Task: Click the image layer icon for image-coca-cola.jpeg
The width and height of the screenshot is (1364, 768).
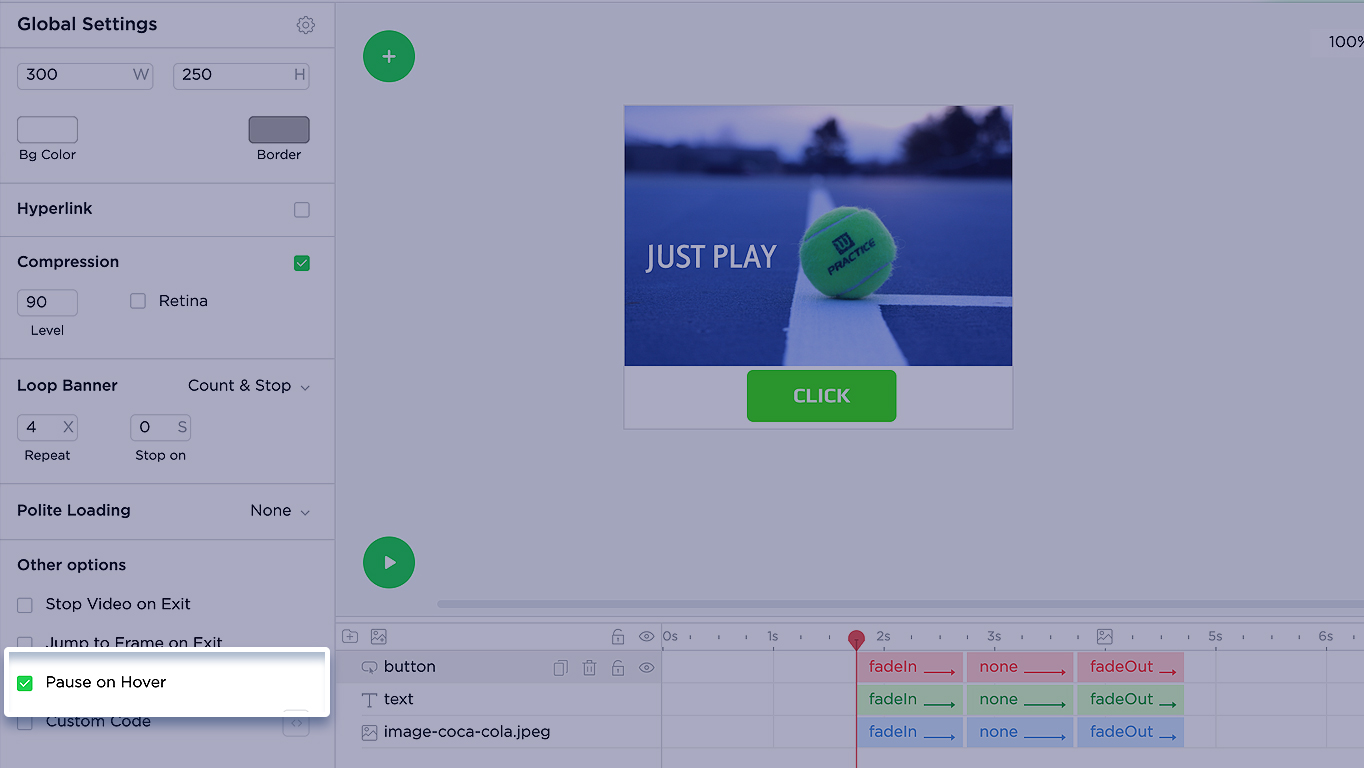Action: tap(370, 732)
